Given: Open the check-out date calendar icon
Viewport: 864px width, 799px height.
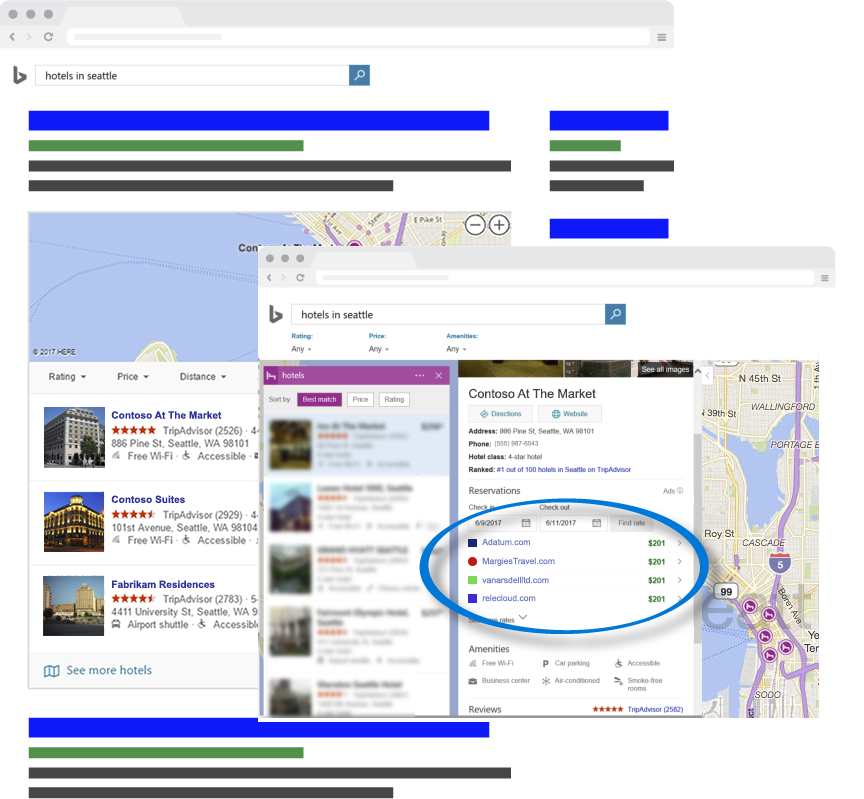Looking at the screenshot, I should point(596,523).
